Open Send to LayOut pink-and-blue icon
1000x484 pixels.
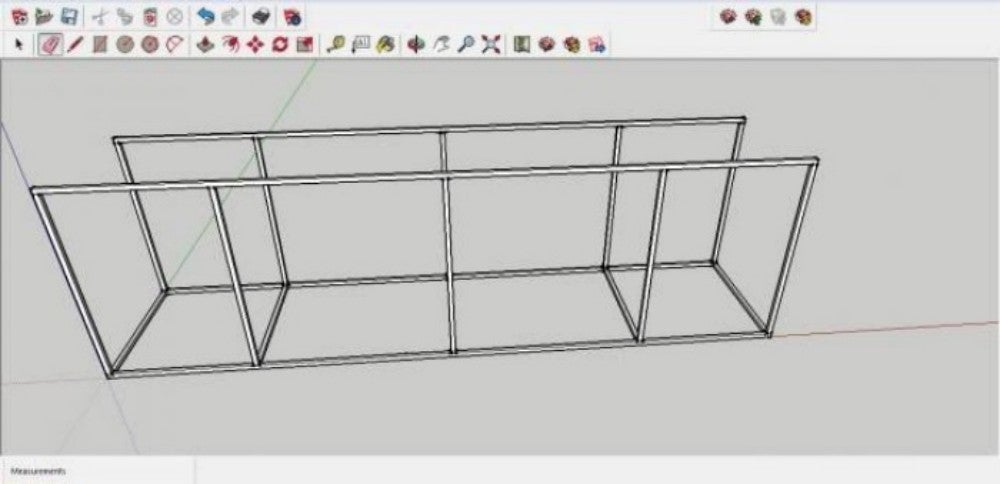[x=597, y=45]
